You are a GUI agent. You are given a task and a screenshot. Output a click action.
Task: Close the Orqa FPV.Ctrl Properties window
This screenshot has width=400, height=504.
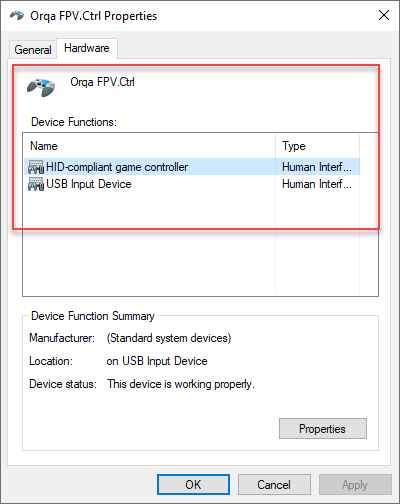pyautogui.click(x=384, y=15)
